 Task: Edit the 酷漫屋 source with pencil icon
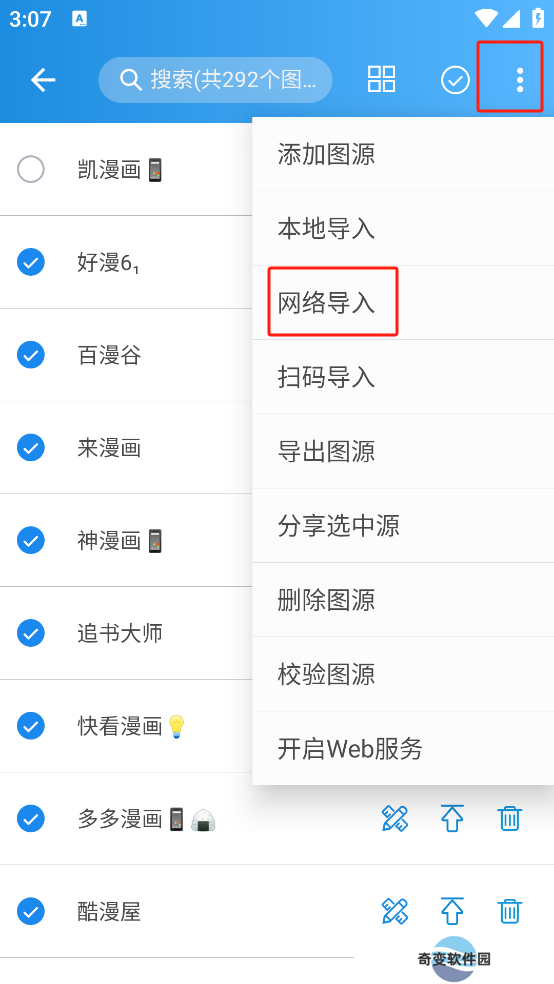coord(395,911)
